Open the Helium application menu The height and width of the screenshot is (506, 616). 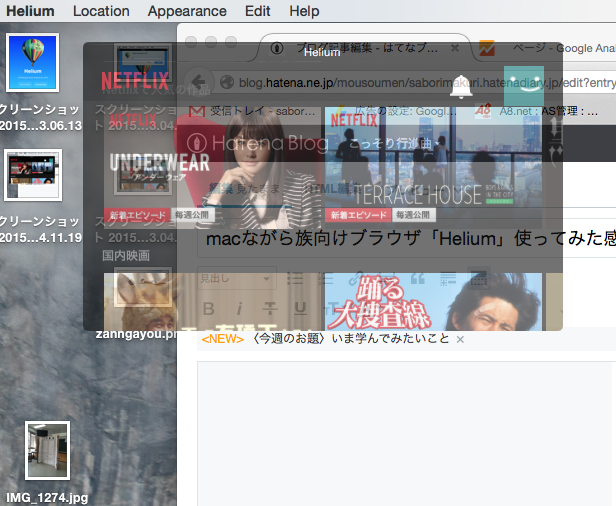coord(30,11)
